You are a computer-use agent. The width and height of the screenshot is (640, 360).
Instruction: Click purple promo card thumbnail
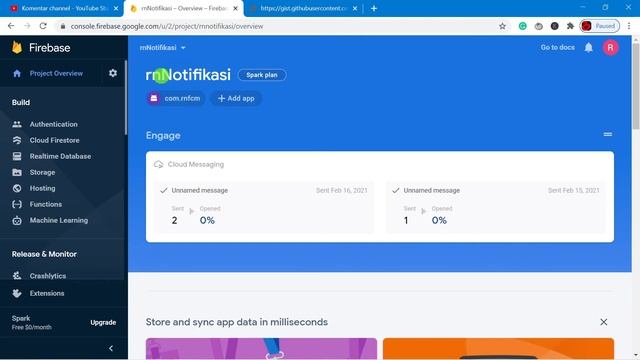point(261,349)
